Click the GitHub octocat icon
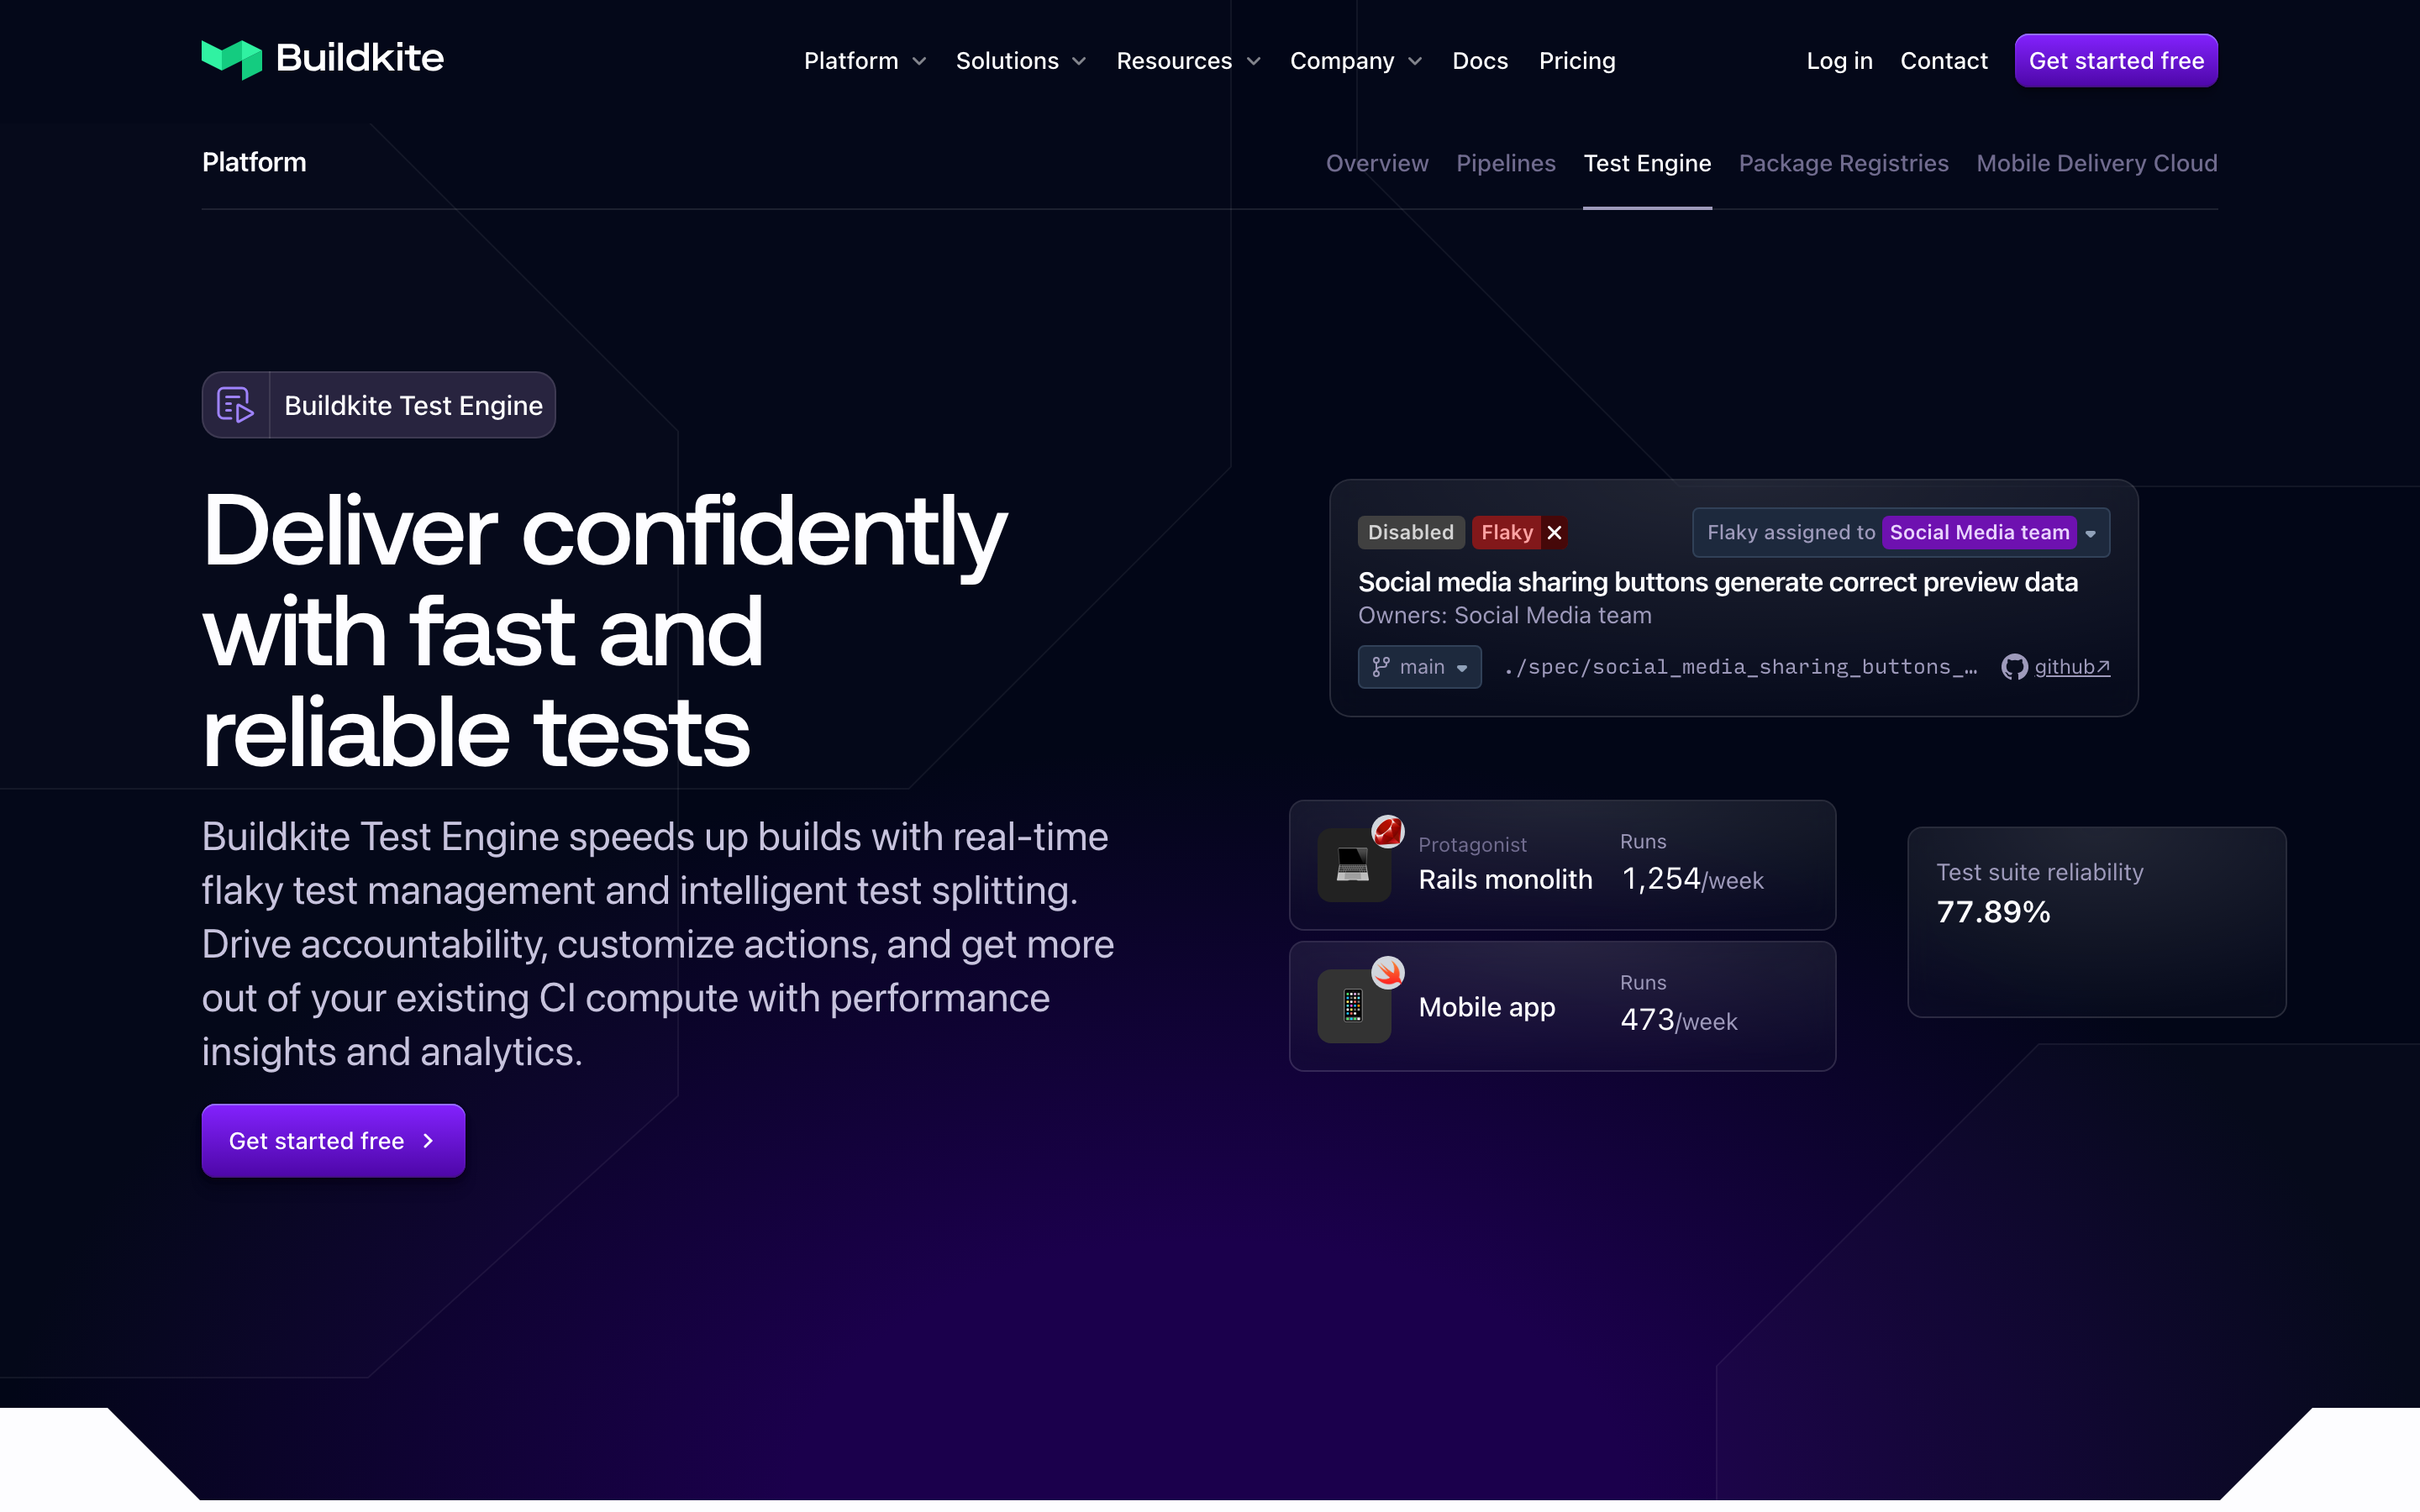Viewport: 2420px width, 1512px height. point(2014,667)
